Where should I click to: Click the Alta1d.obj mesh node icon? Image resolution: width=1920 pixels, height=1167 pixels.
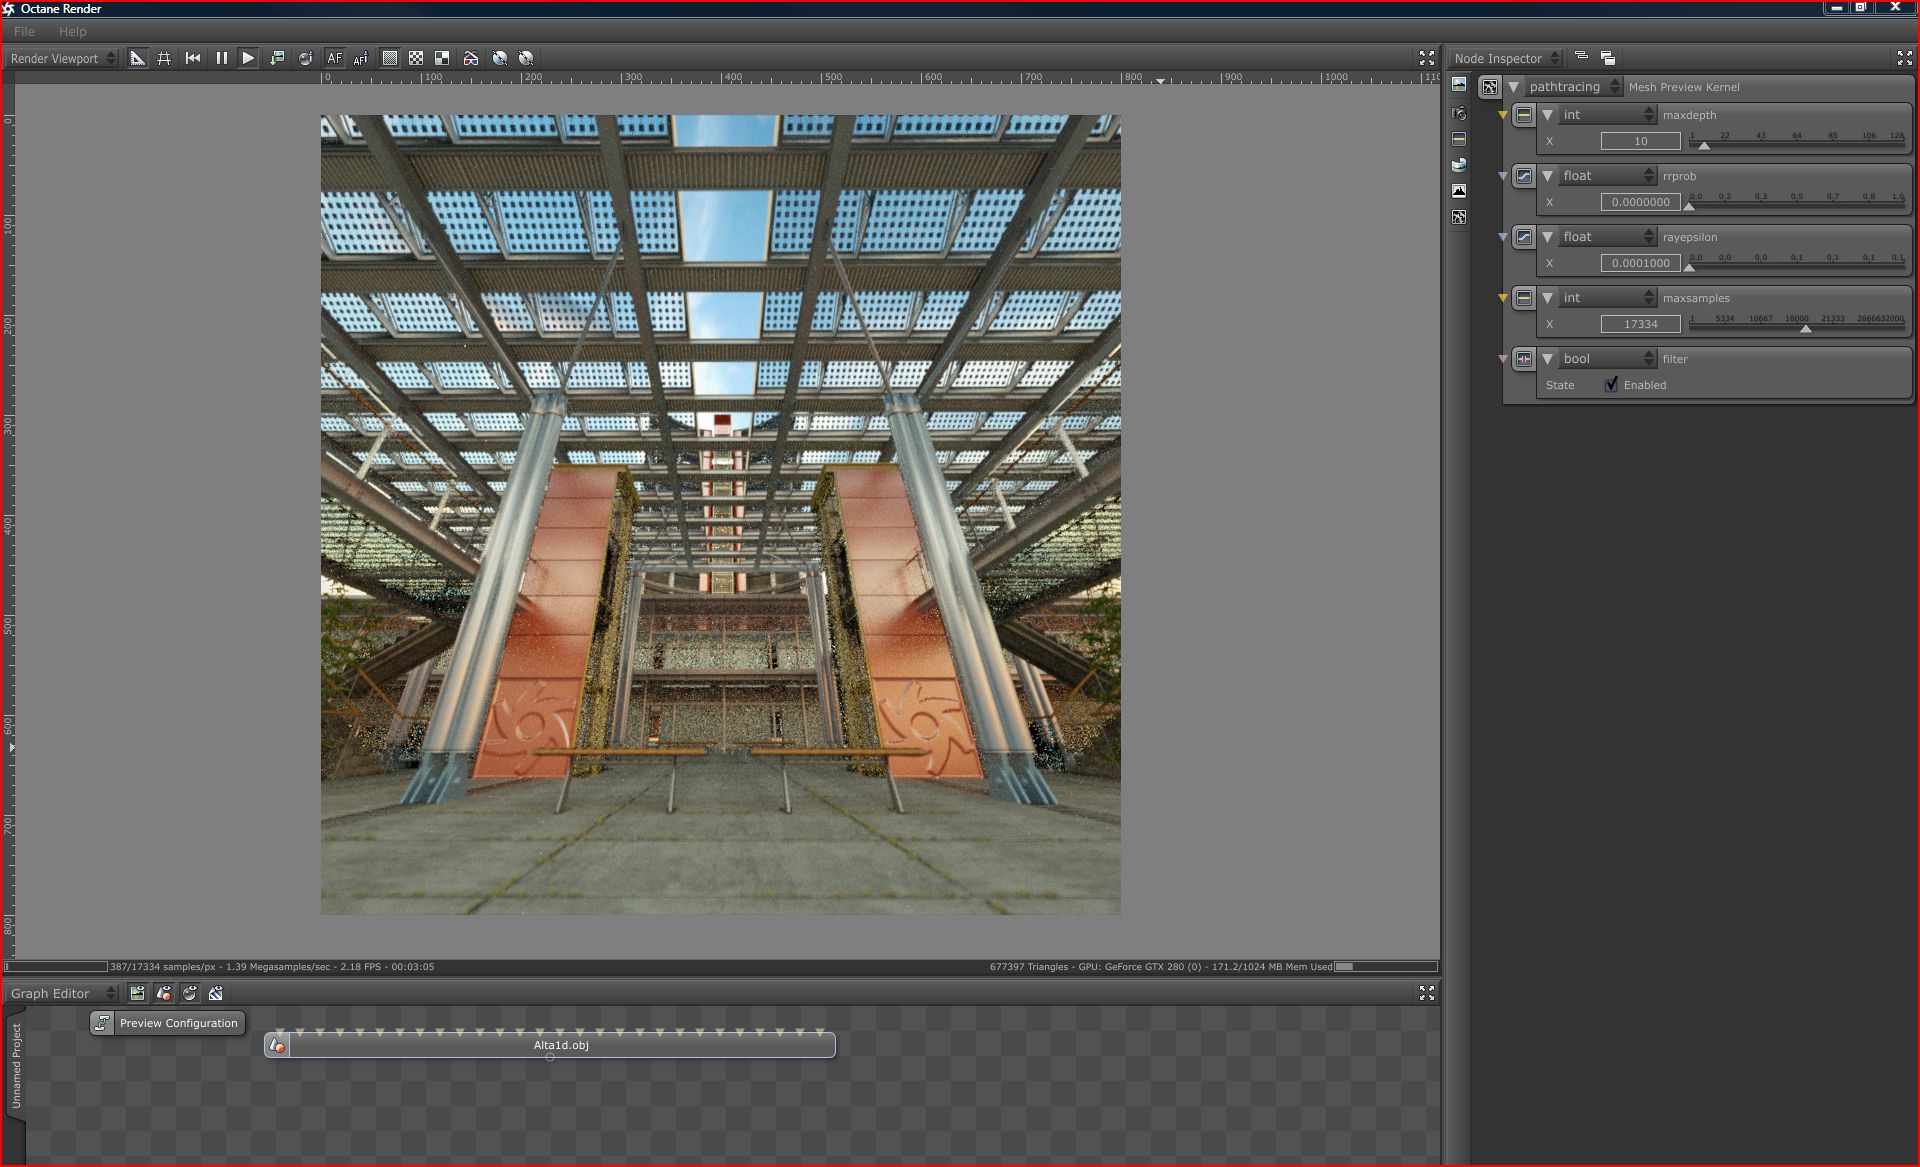[277, 1046]
